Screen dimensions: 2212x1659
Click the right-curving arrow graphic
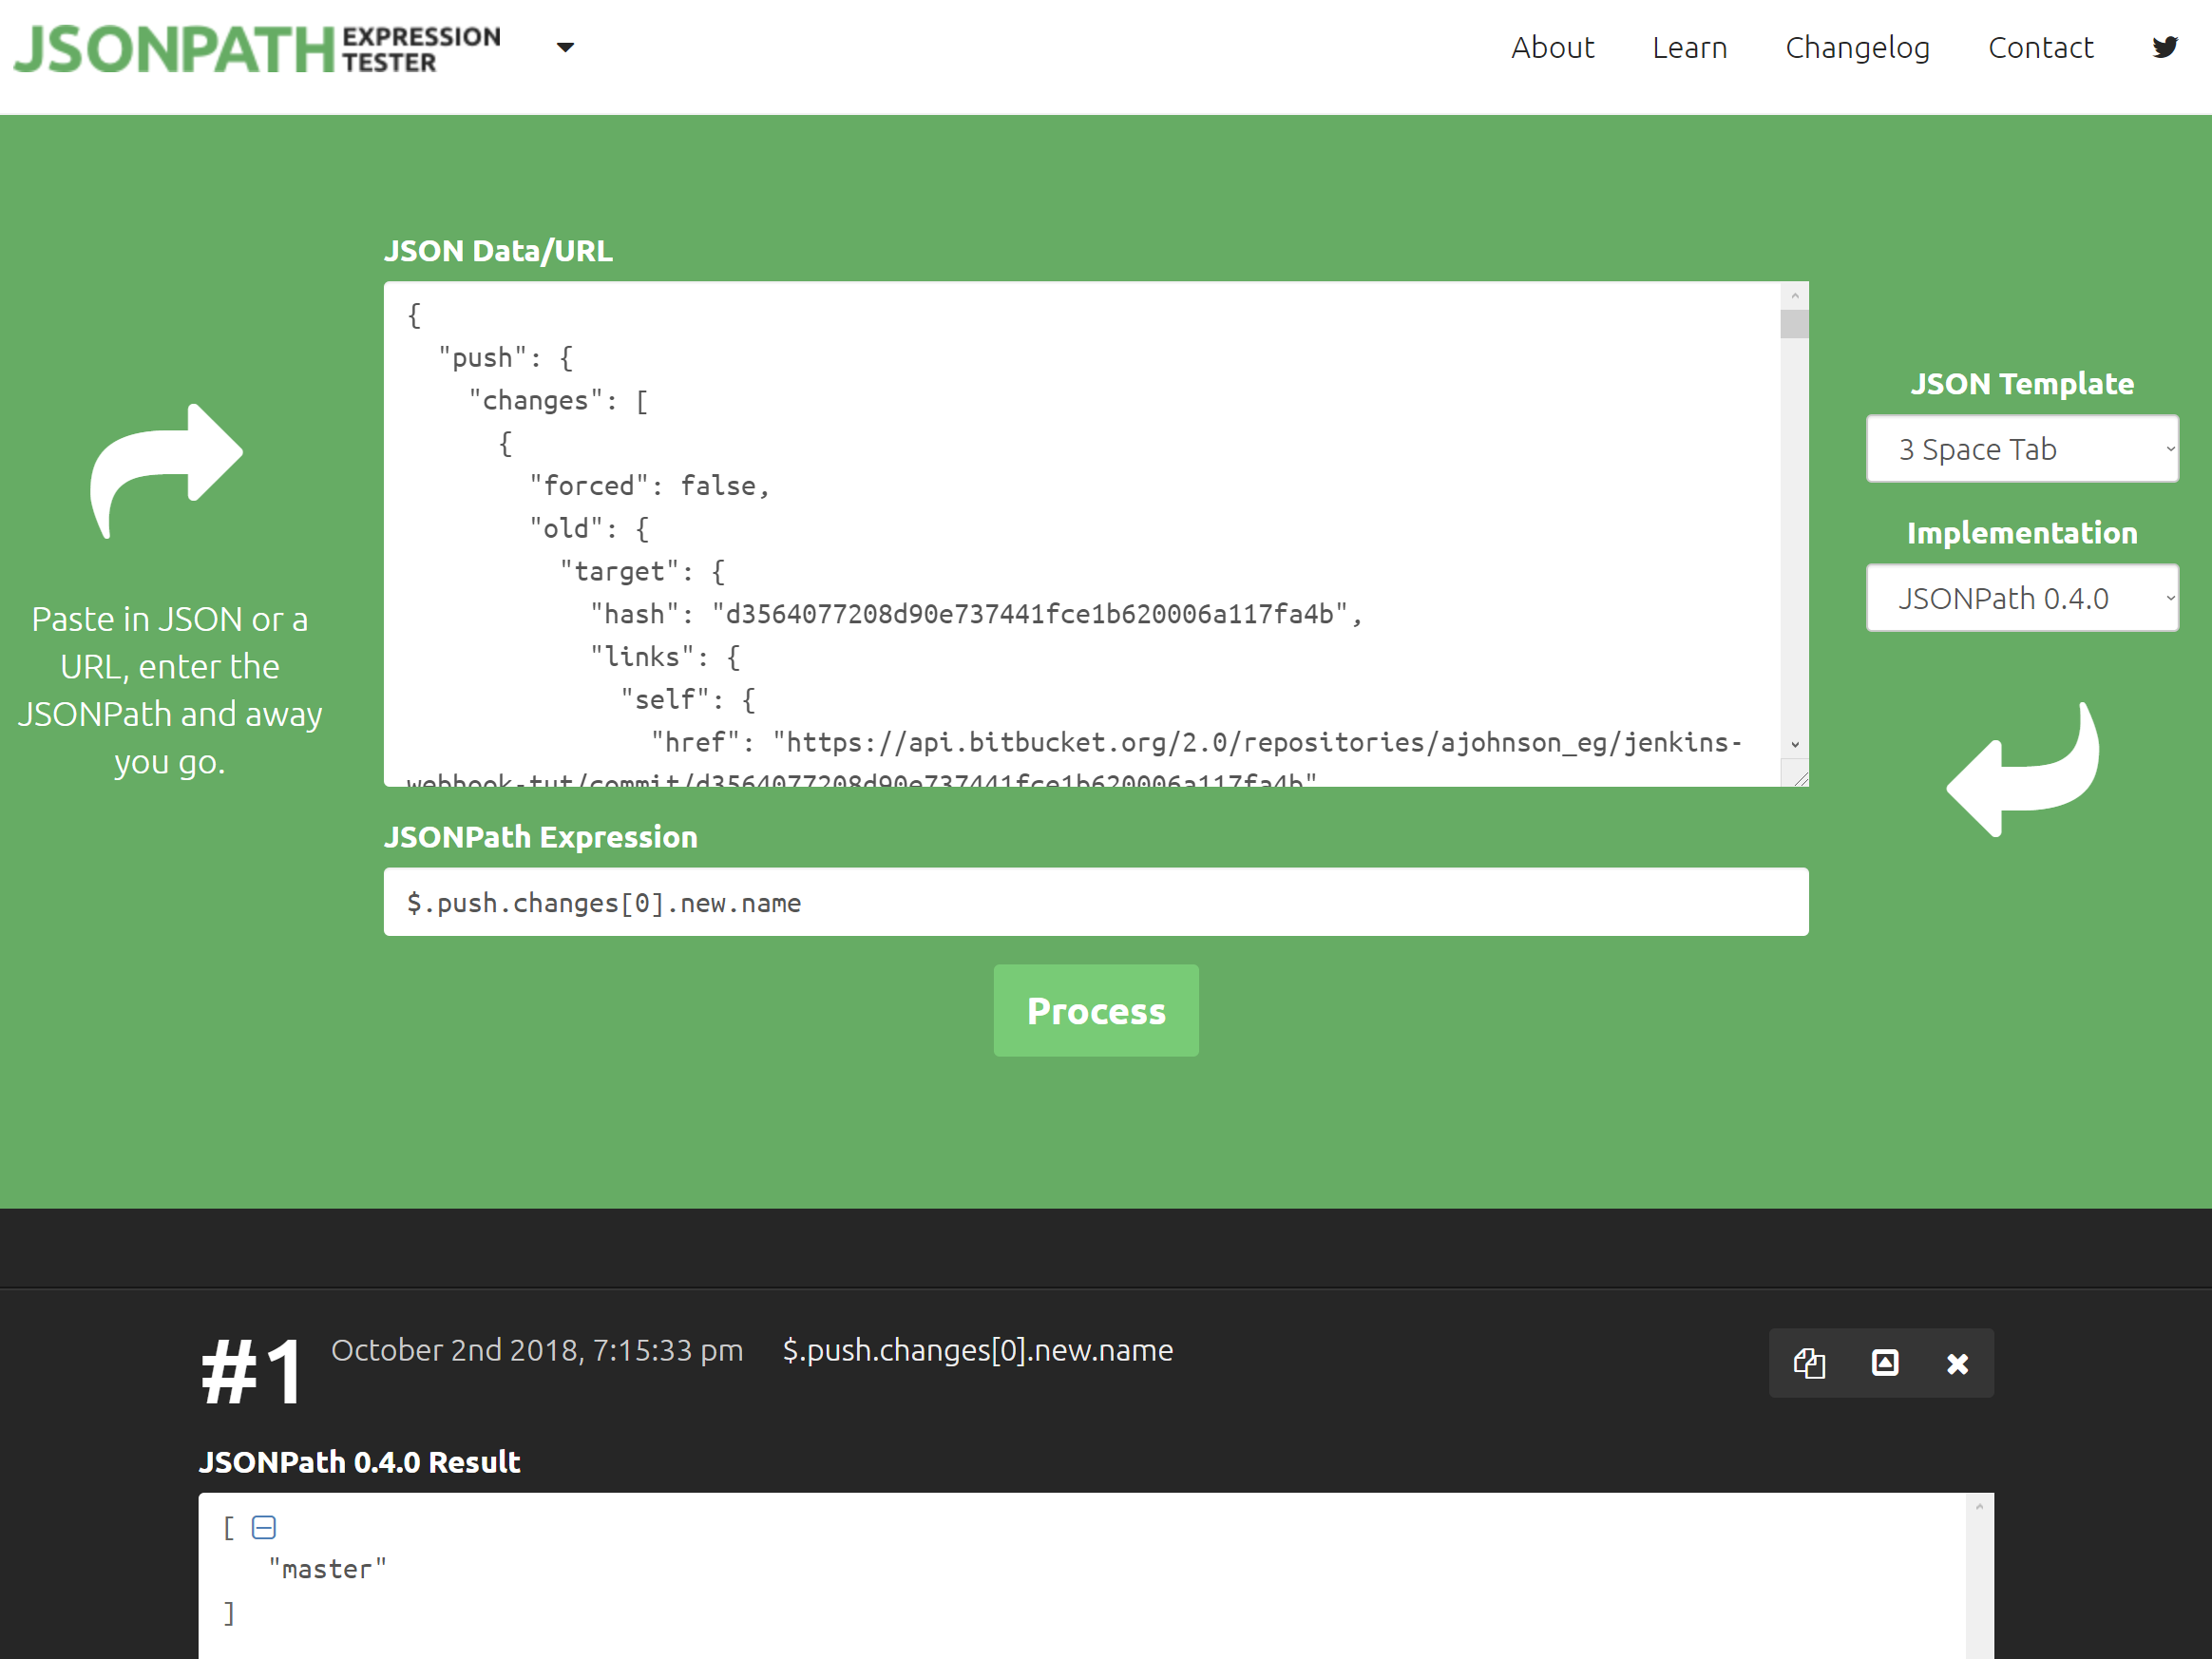167,470
